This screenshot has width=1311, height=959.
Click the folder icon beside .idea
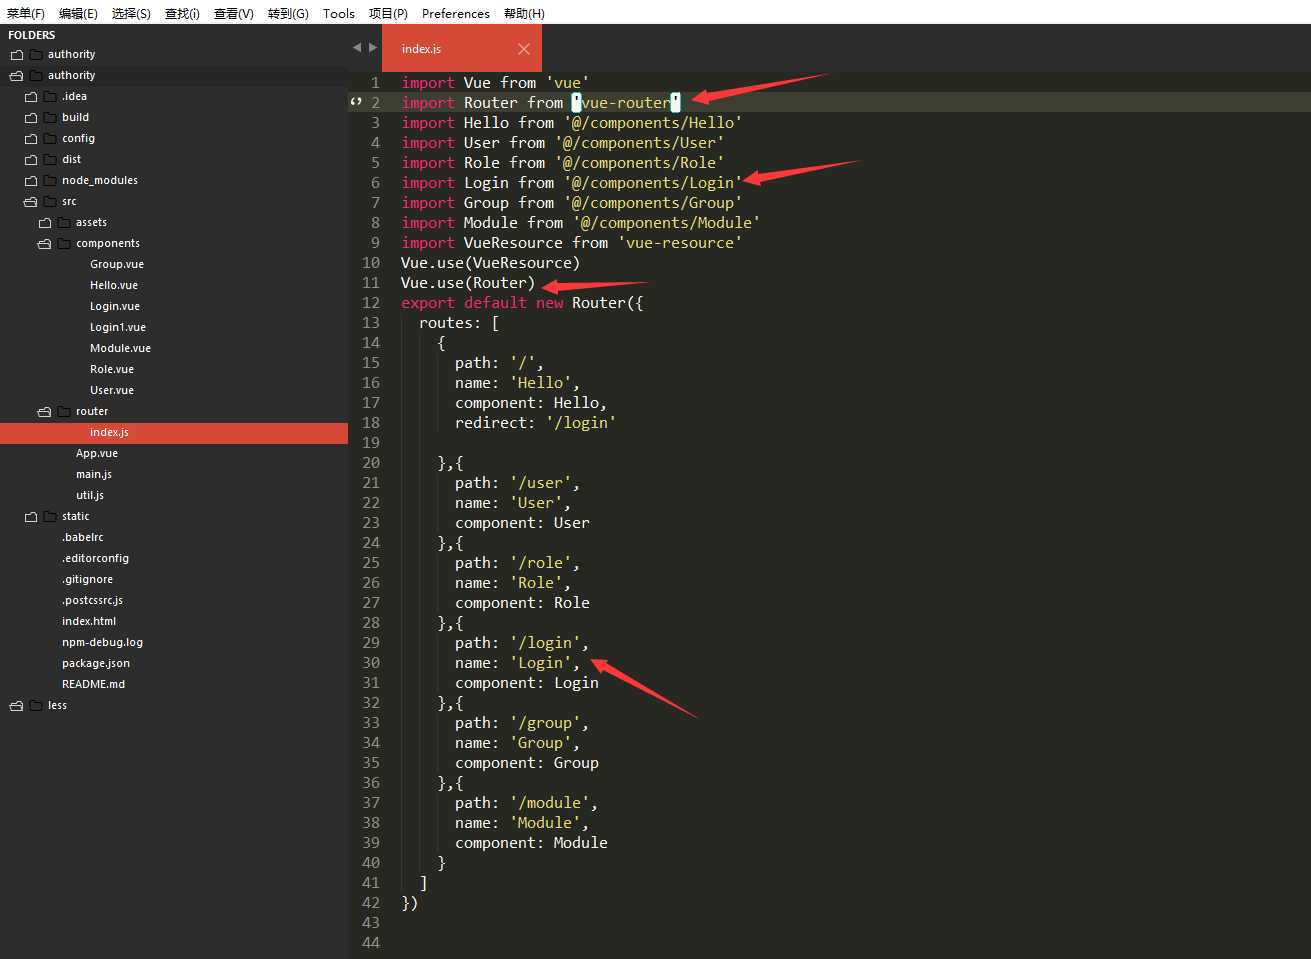point(51,97)
